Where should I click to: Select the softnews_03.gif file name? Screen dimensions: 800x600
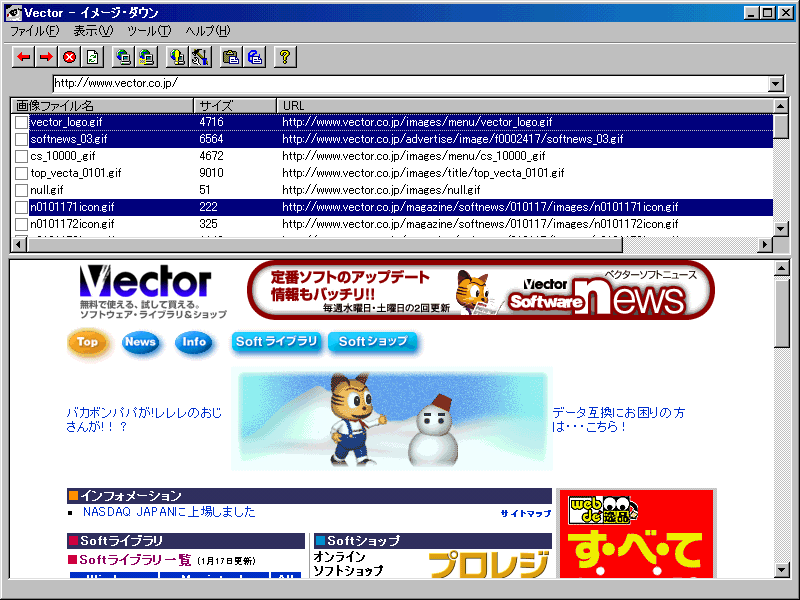[69, 139]
